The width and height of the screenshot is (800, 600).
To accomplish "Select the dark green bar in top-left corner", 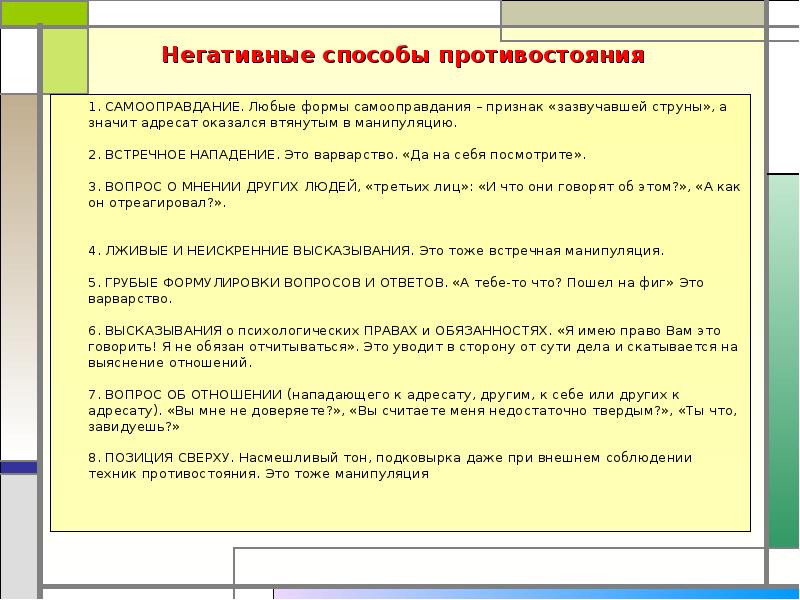I will 43,13.
